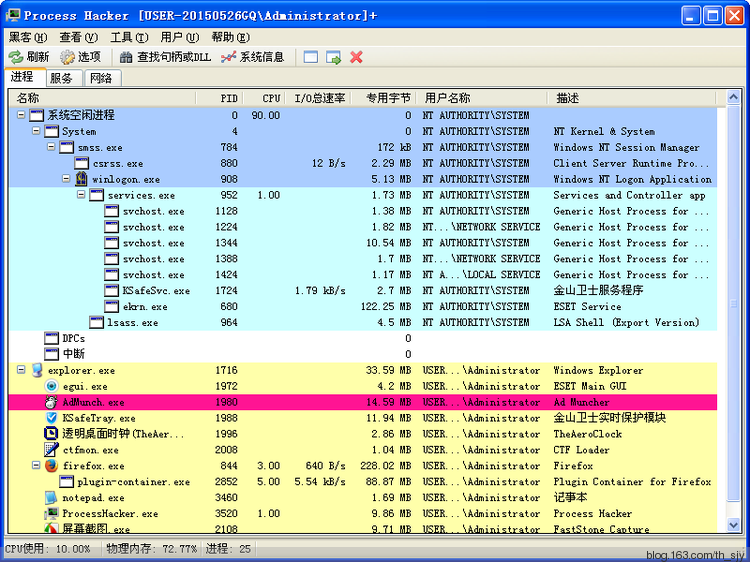
Task: Click the lsass.exe process icon
Action: click(96, 322)
